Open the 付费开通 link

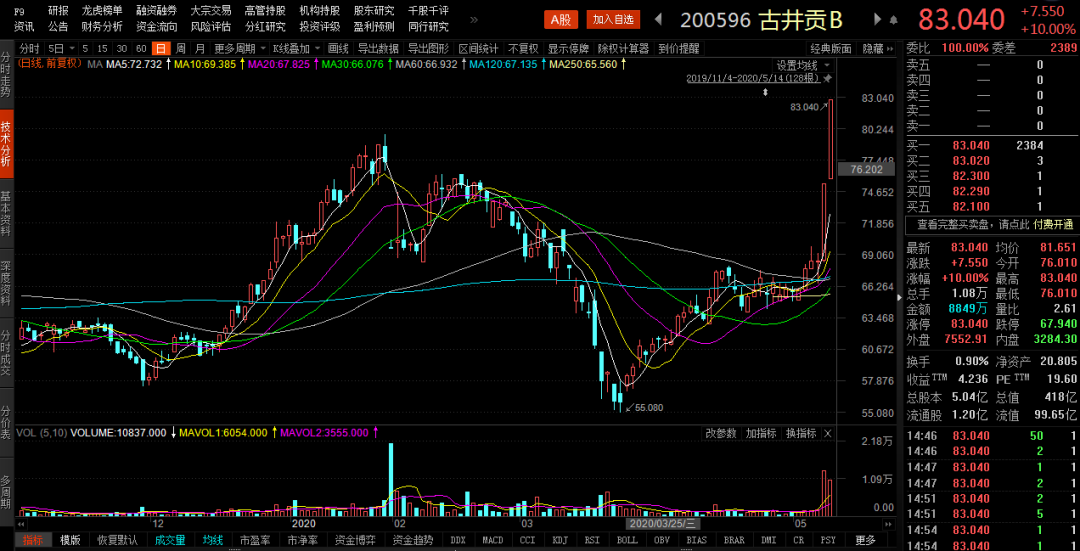1053,225
